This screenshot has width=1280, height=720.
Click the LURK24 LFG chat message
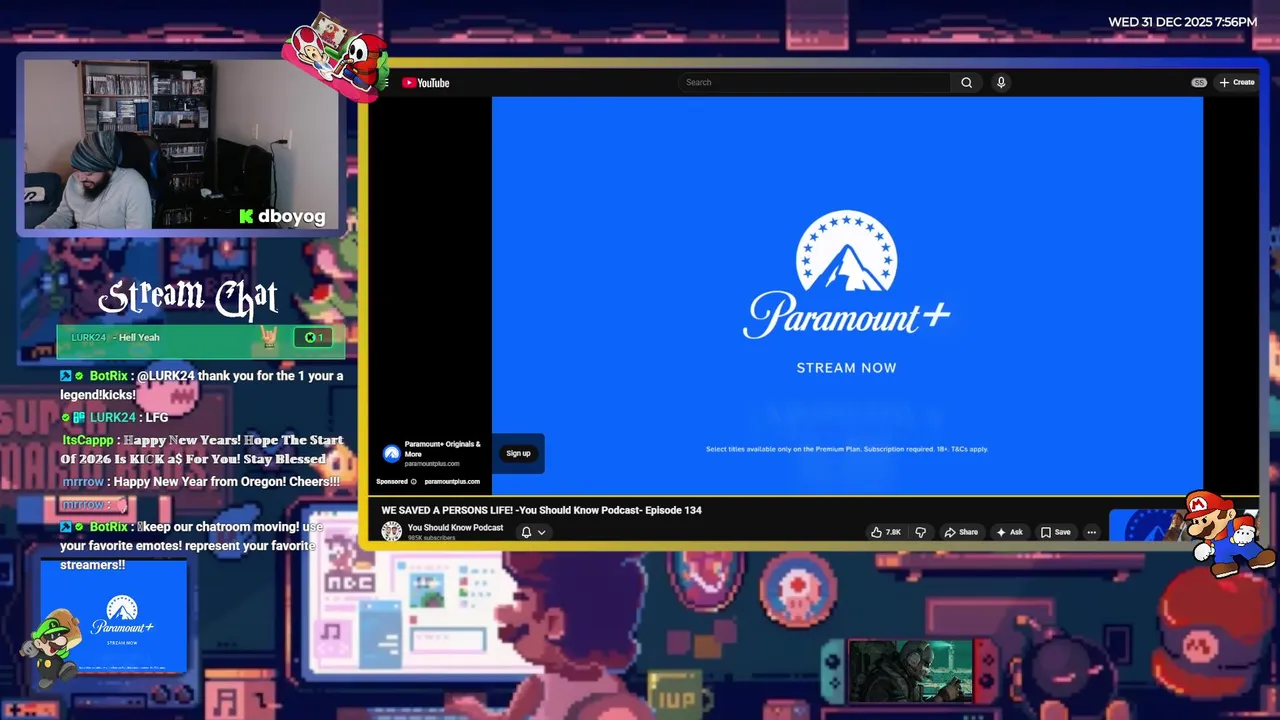coord(115,417)
